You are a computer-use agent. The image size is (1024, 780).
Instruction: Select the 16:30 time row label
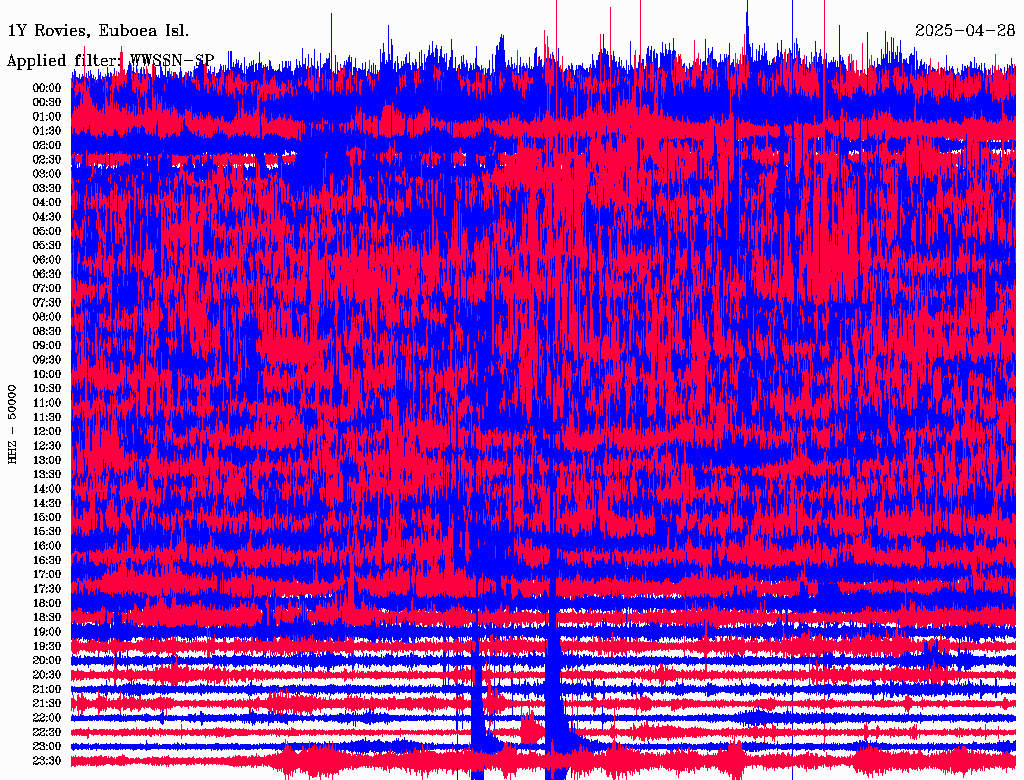pos(47,560)
